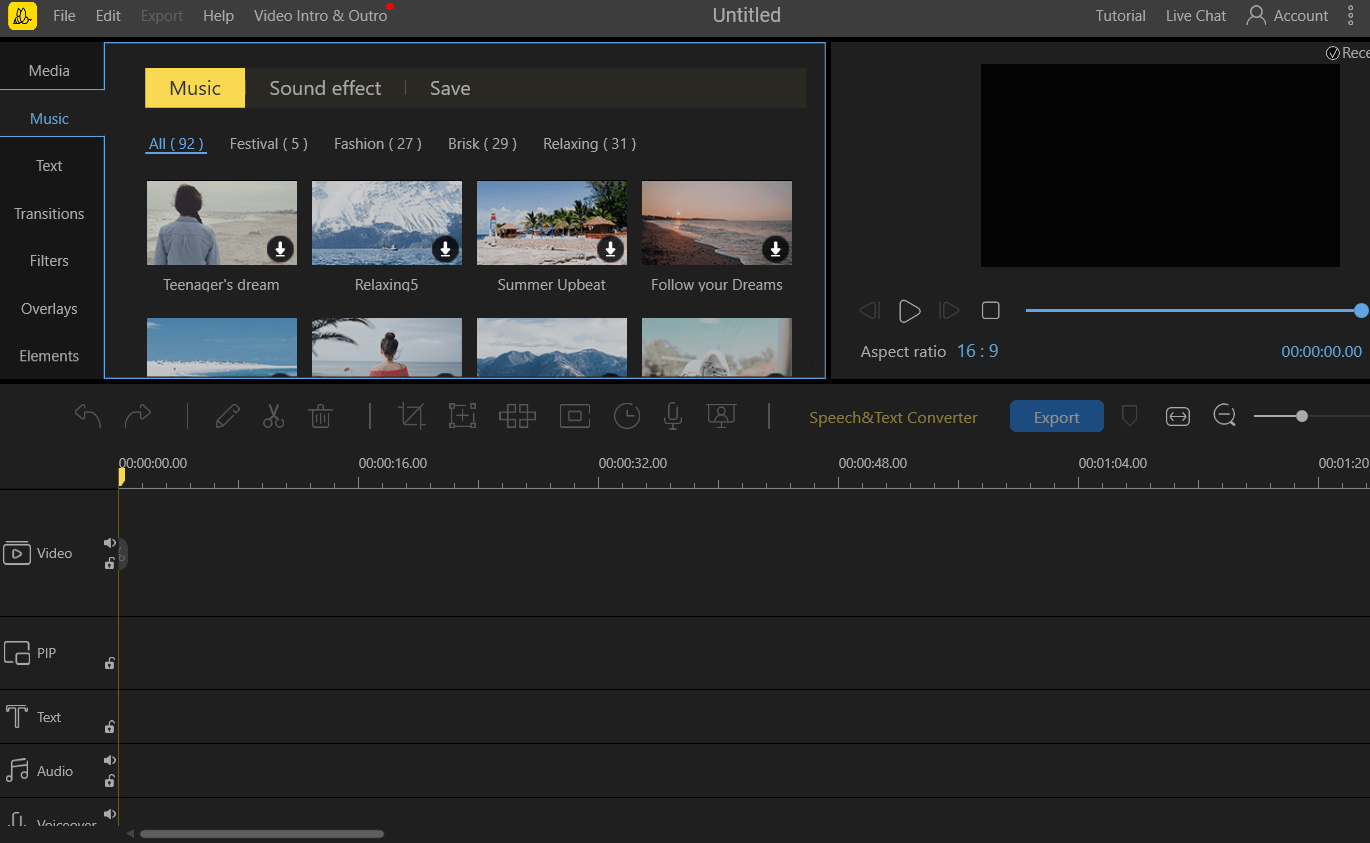Open the three-dot more options menu
Screen dimensions: 1370x843
(1351, 16)
